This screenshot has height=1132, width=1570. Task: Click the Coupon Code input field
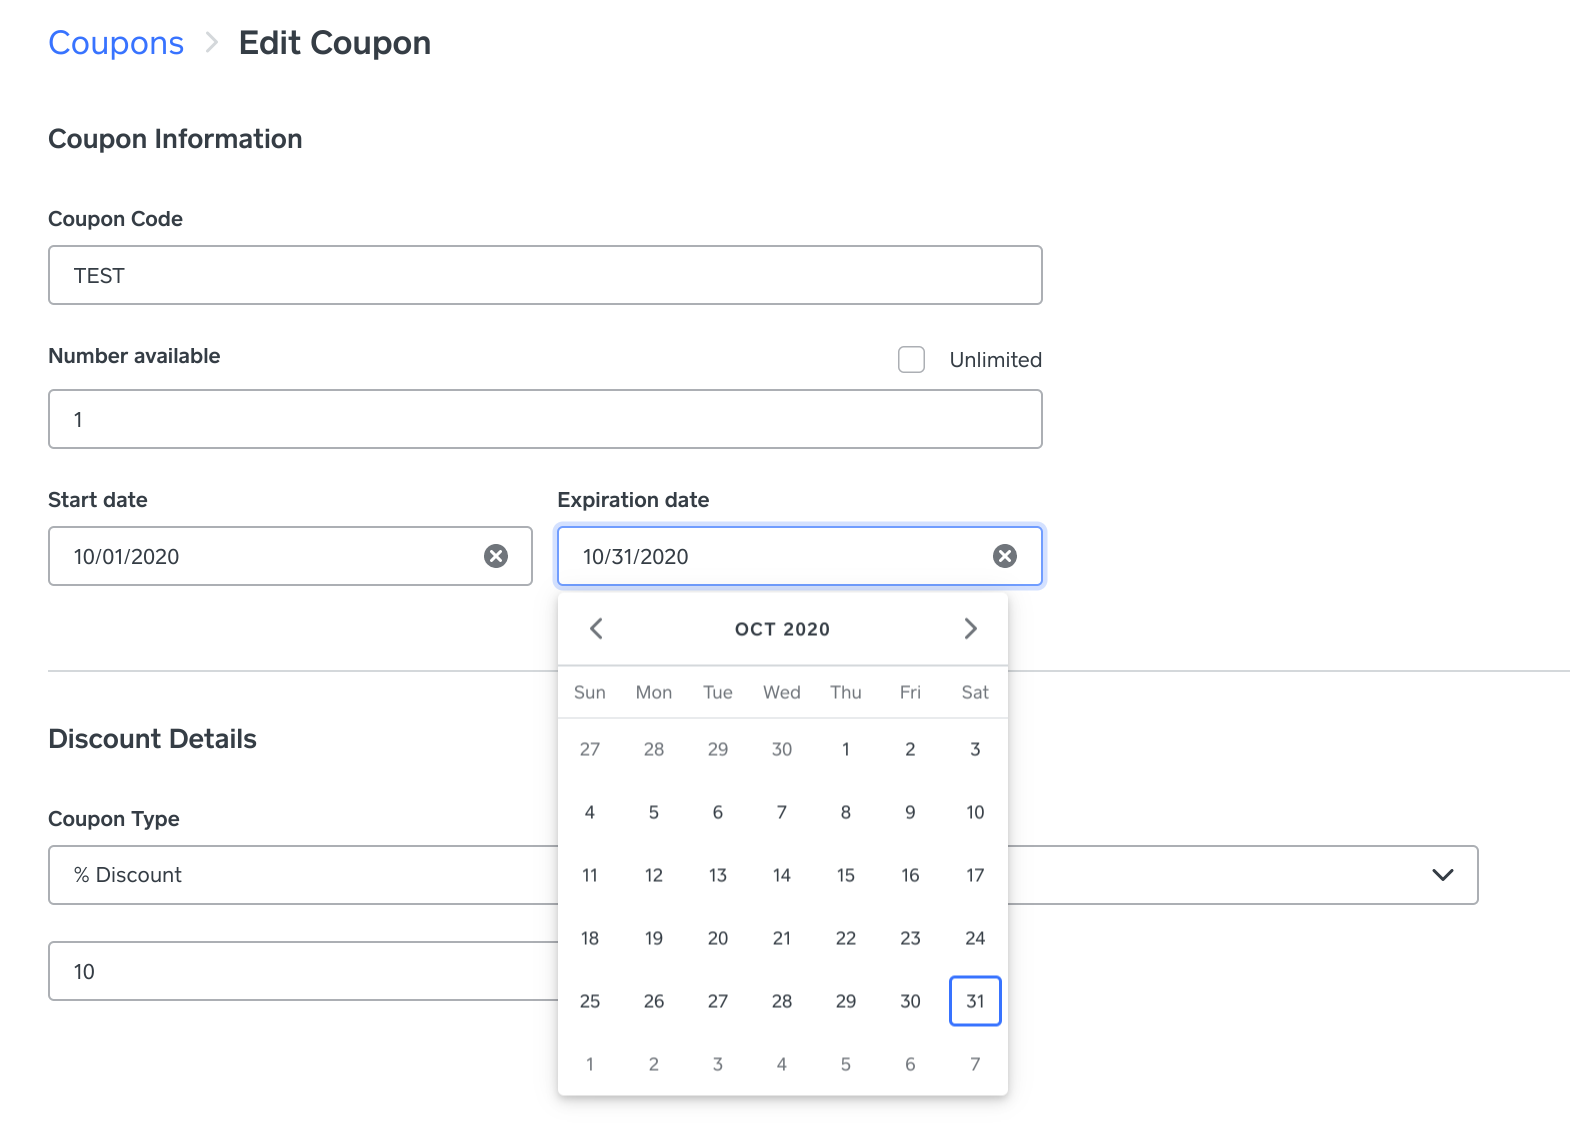(x=545, y=275)
